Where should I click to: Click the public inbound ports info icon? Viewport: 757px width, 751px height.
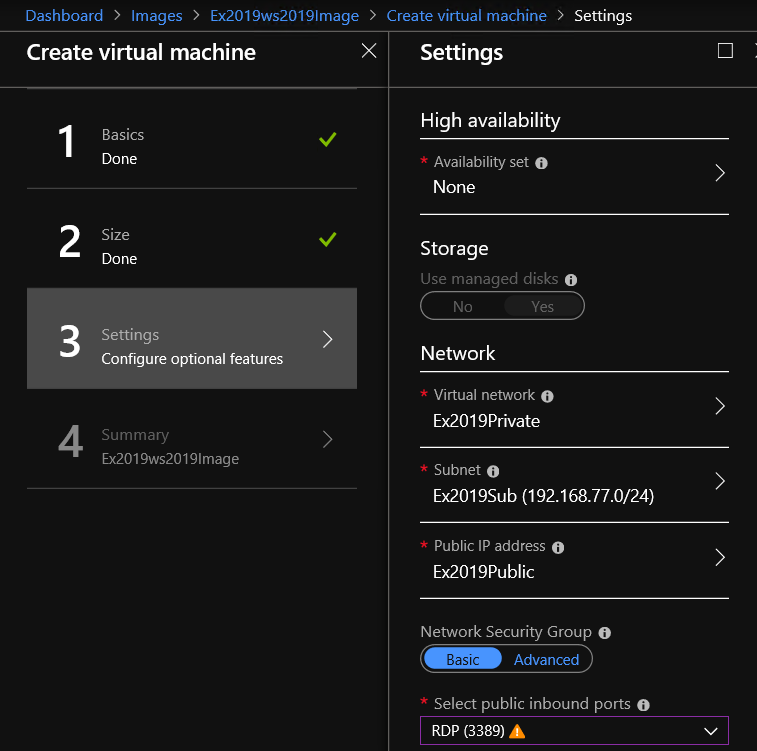(x=643, y=705)
